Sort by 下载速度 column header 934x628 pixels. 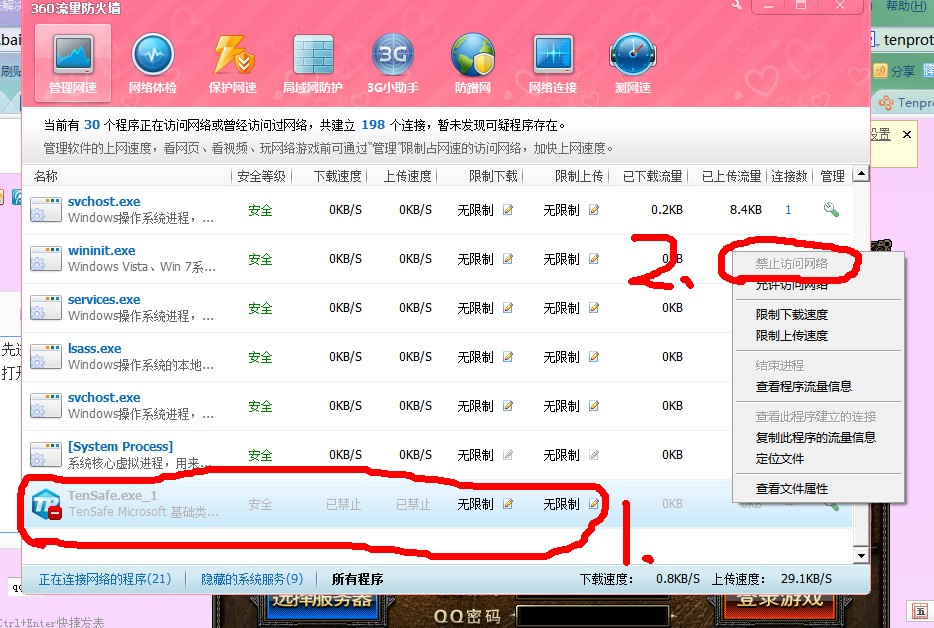tap(337, 176)
